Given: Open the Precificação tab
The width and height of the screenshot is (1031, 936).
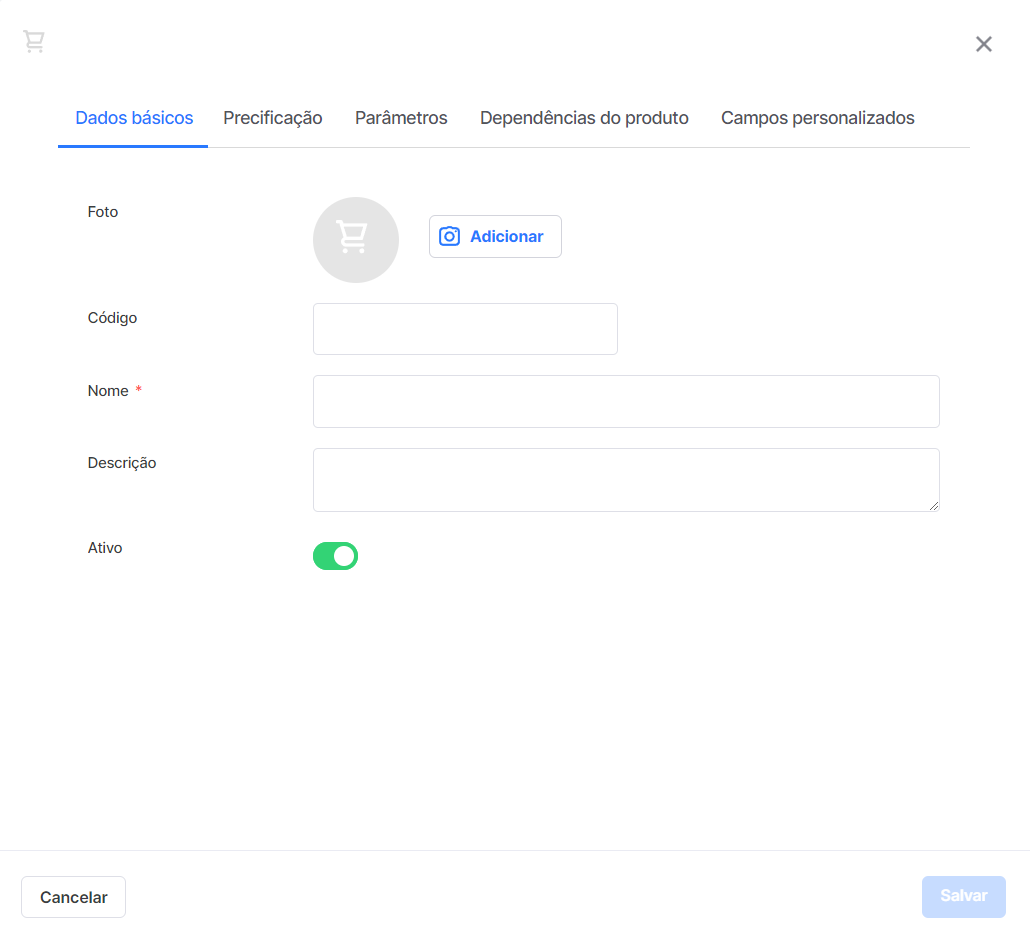Looking at the screenshot, I should click(273, 118).
